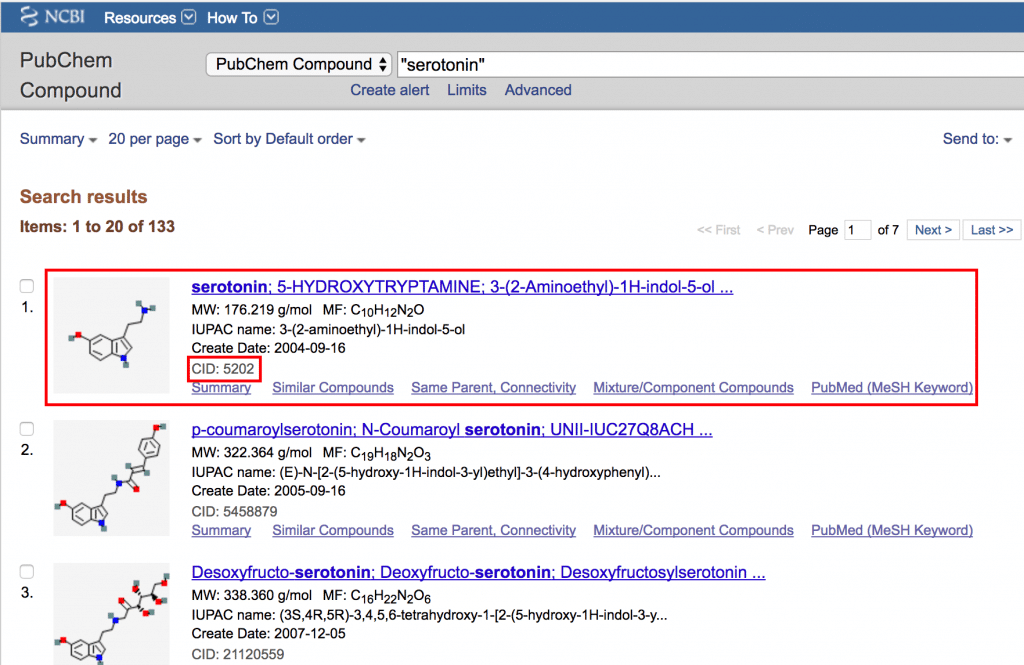Click the serotonin structure thumbnail

[x=112, y=335]
